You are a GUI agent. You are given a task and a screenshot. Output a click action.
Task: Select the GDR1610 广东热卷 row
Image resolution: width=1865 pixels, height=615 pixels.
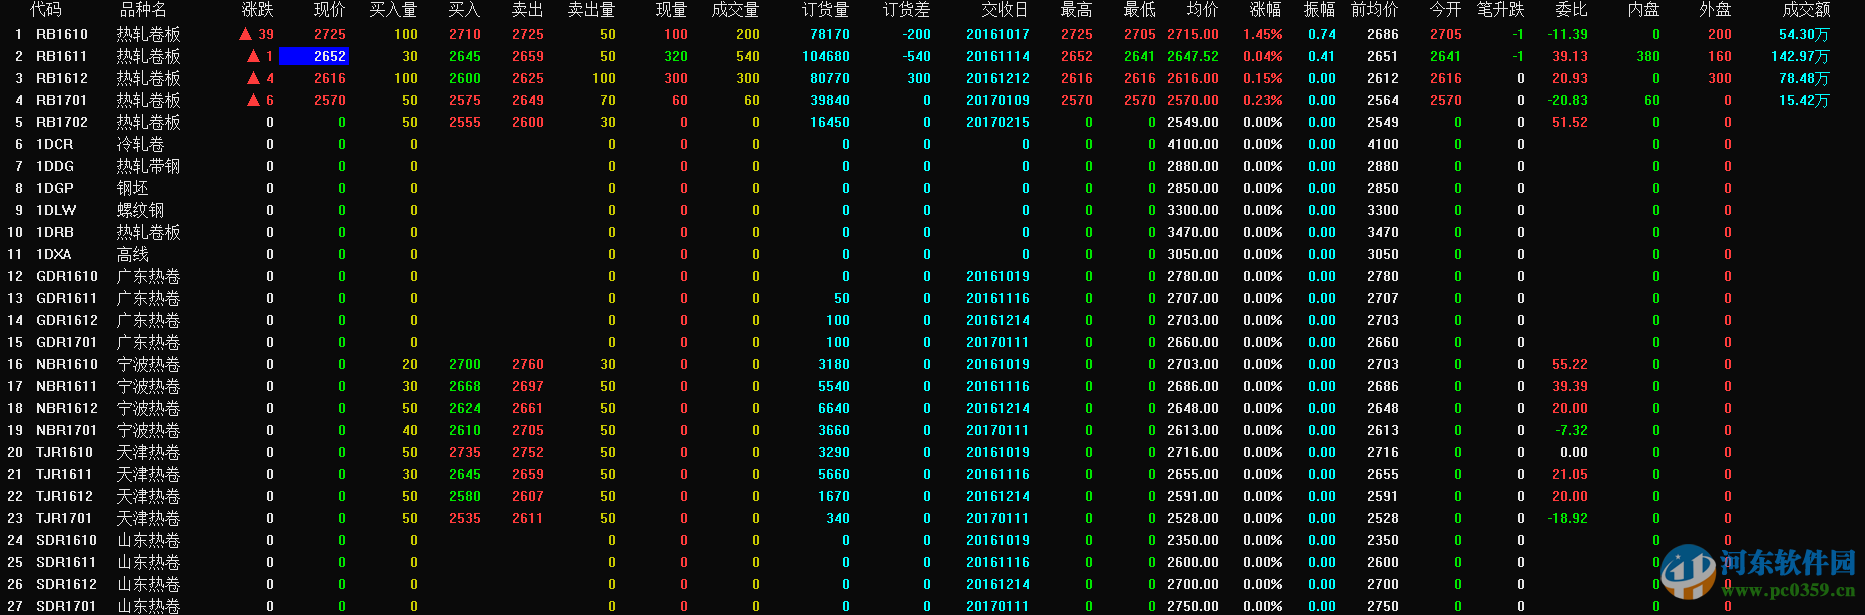pos(932,276)
